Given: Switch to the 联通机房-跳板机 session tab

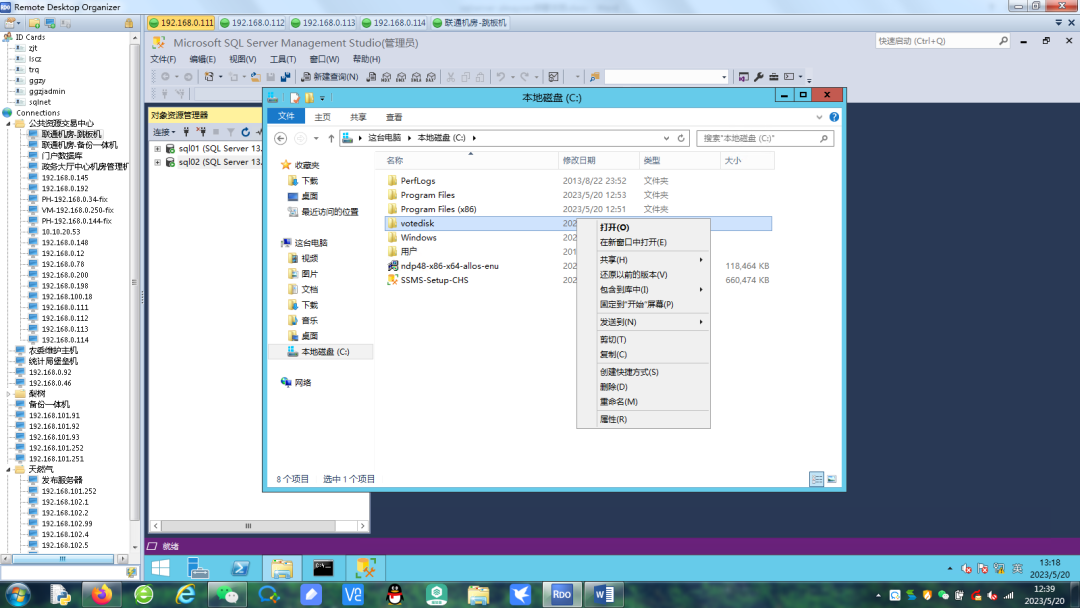Looking at the screenshot, I should pos(470,23).
